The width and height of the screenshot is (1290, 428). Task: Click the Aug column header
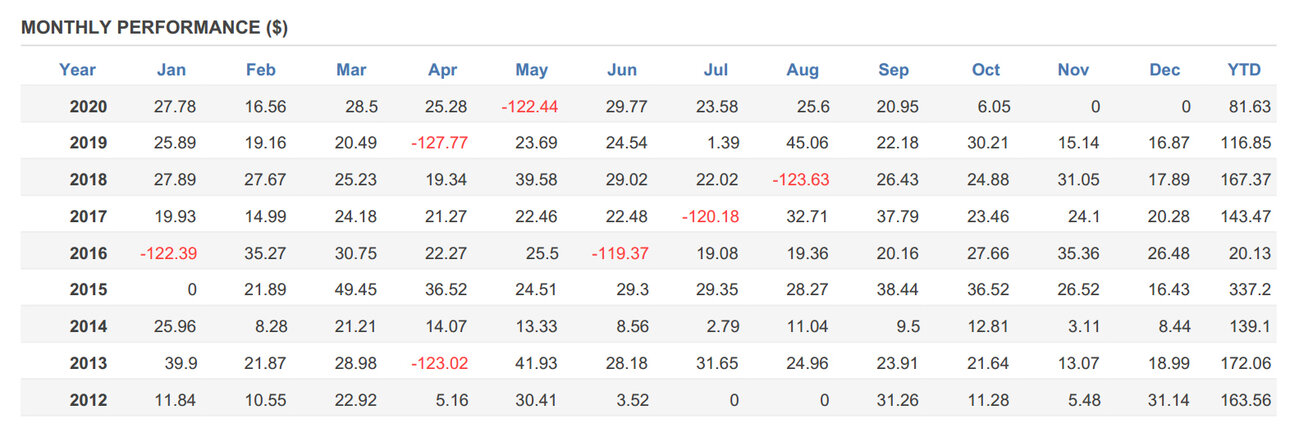pyautogui.click(x=802, y=70)
